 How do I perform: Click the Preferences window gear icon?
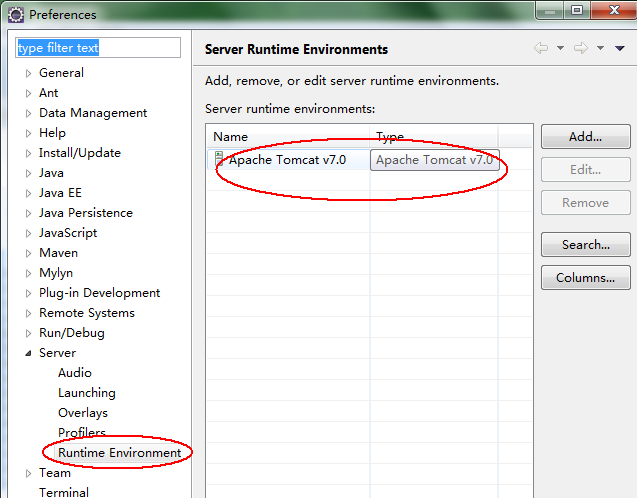(x=16, y=15)
